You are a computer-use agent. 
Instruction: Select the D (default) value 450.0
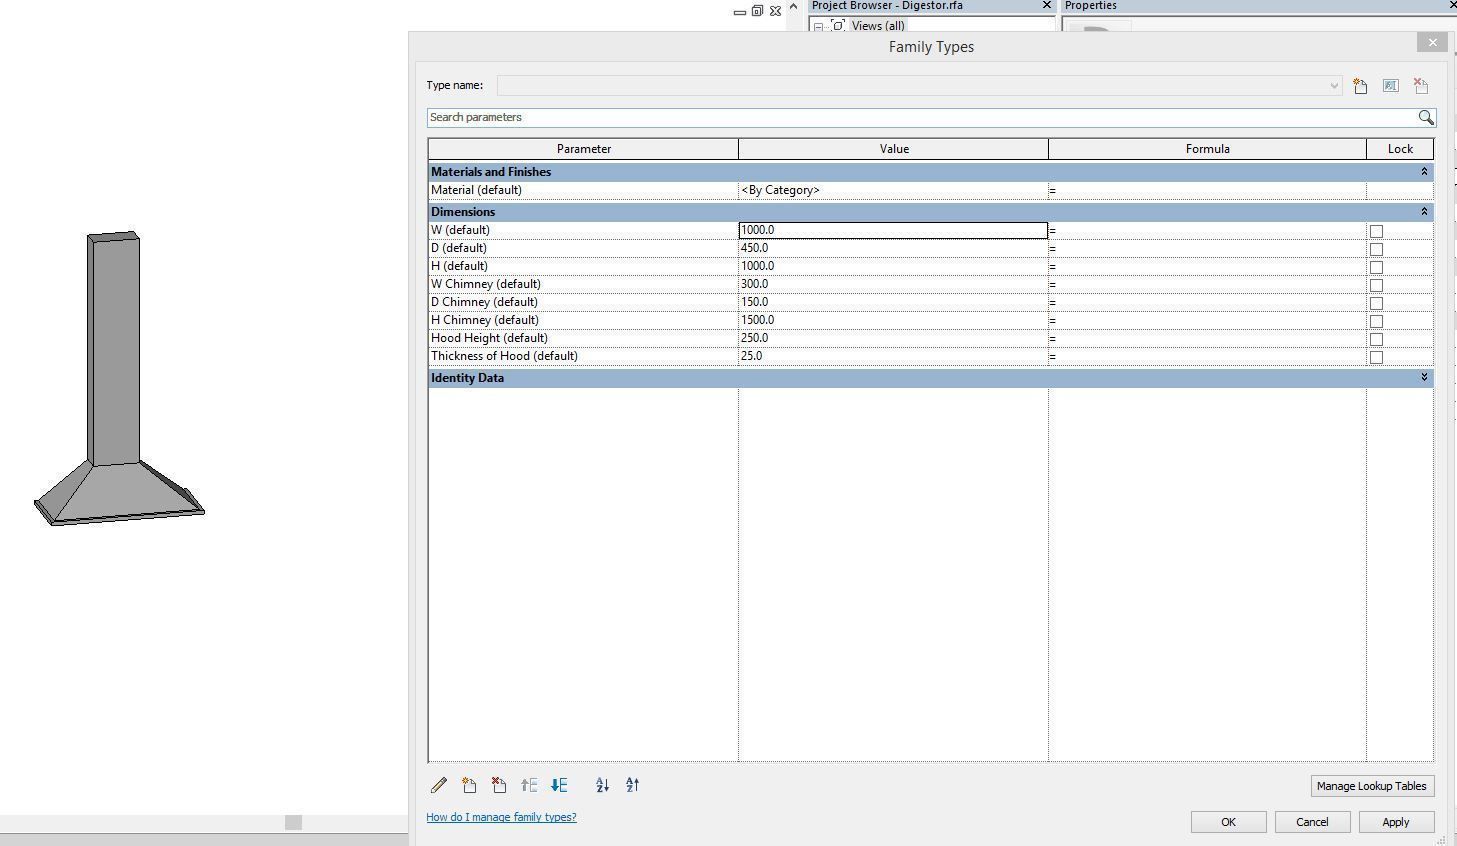tap(893, 248)
